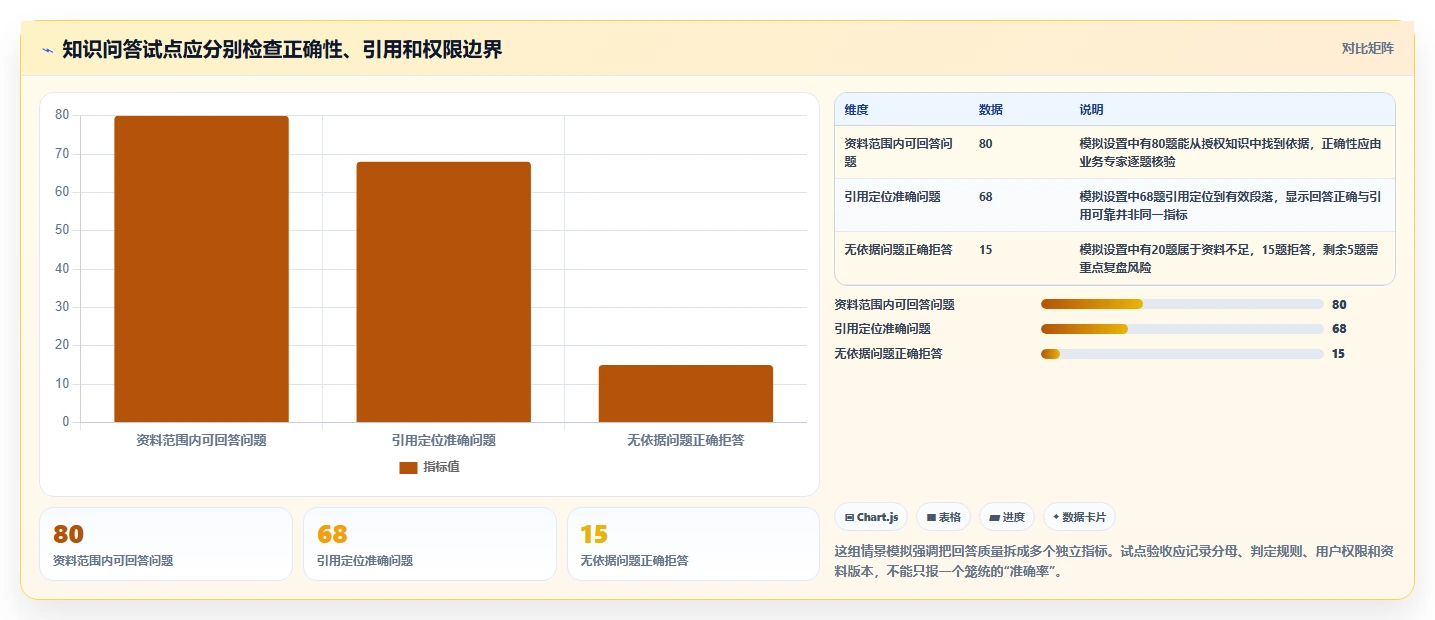Click the description starting 模拟设置中有80题
The height and width of the screenshot is (620, 1435).
(1230, 152)
